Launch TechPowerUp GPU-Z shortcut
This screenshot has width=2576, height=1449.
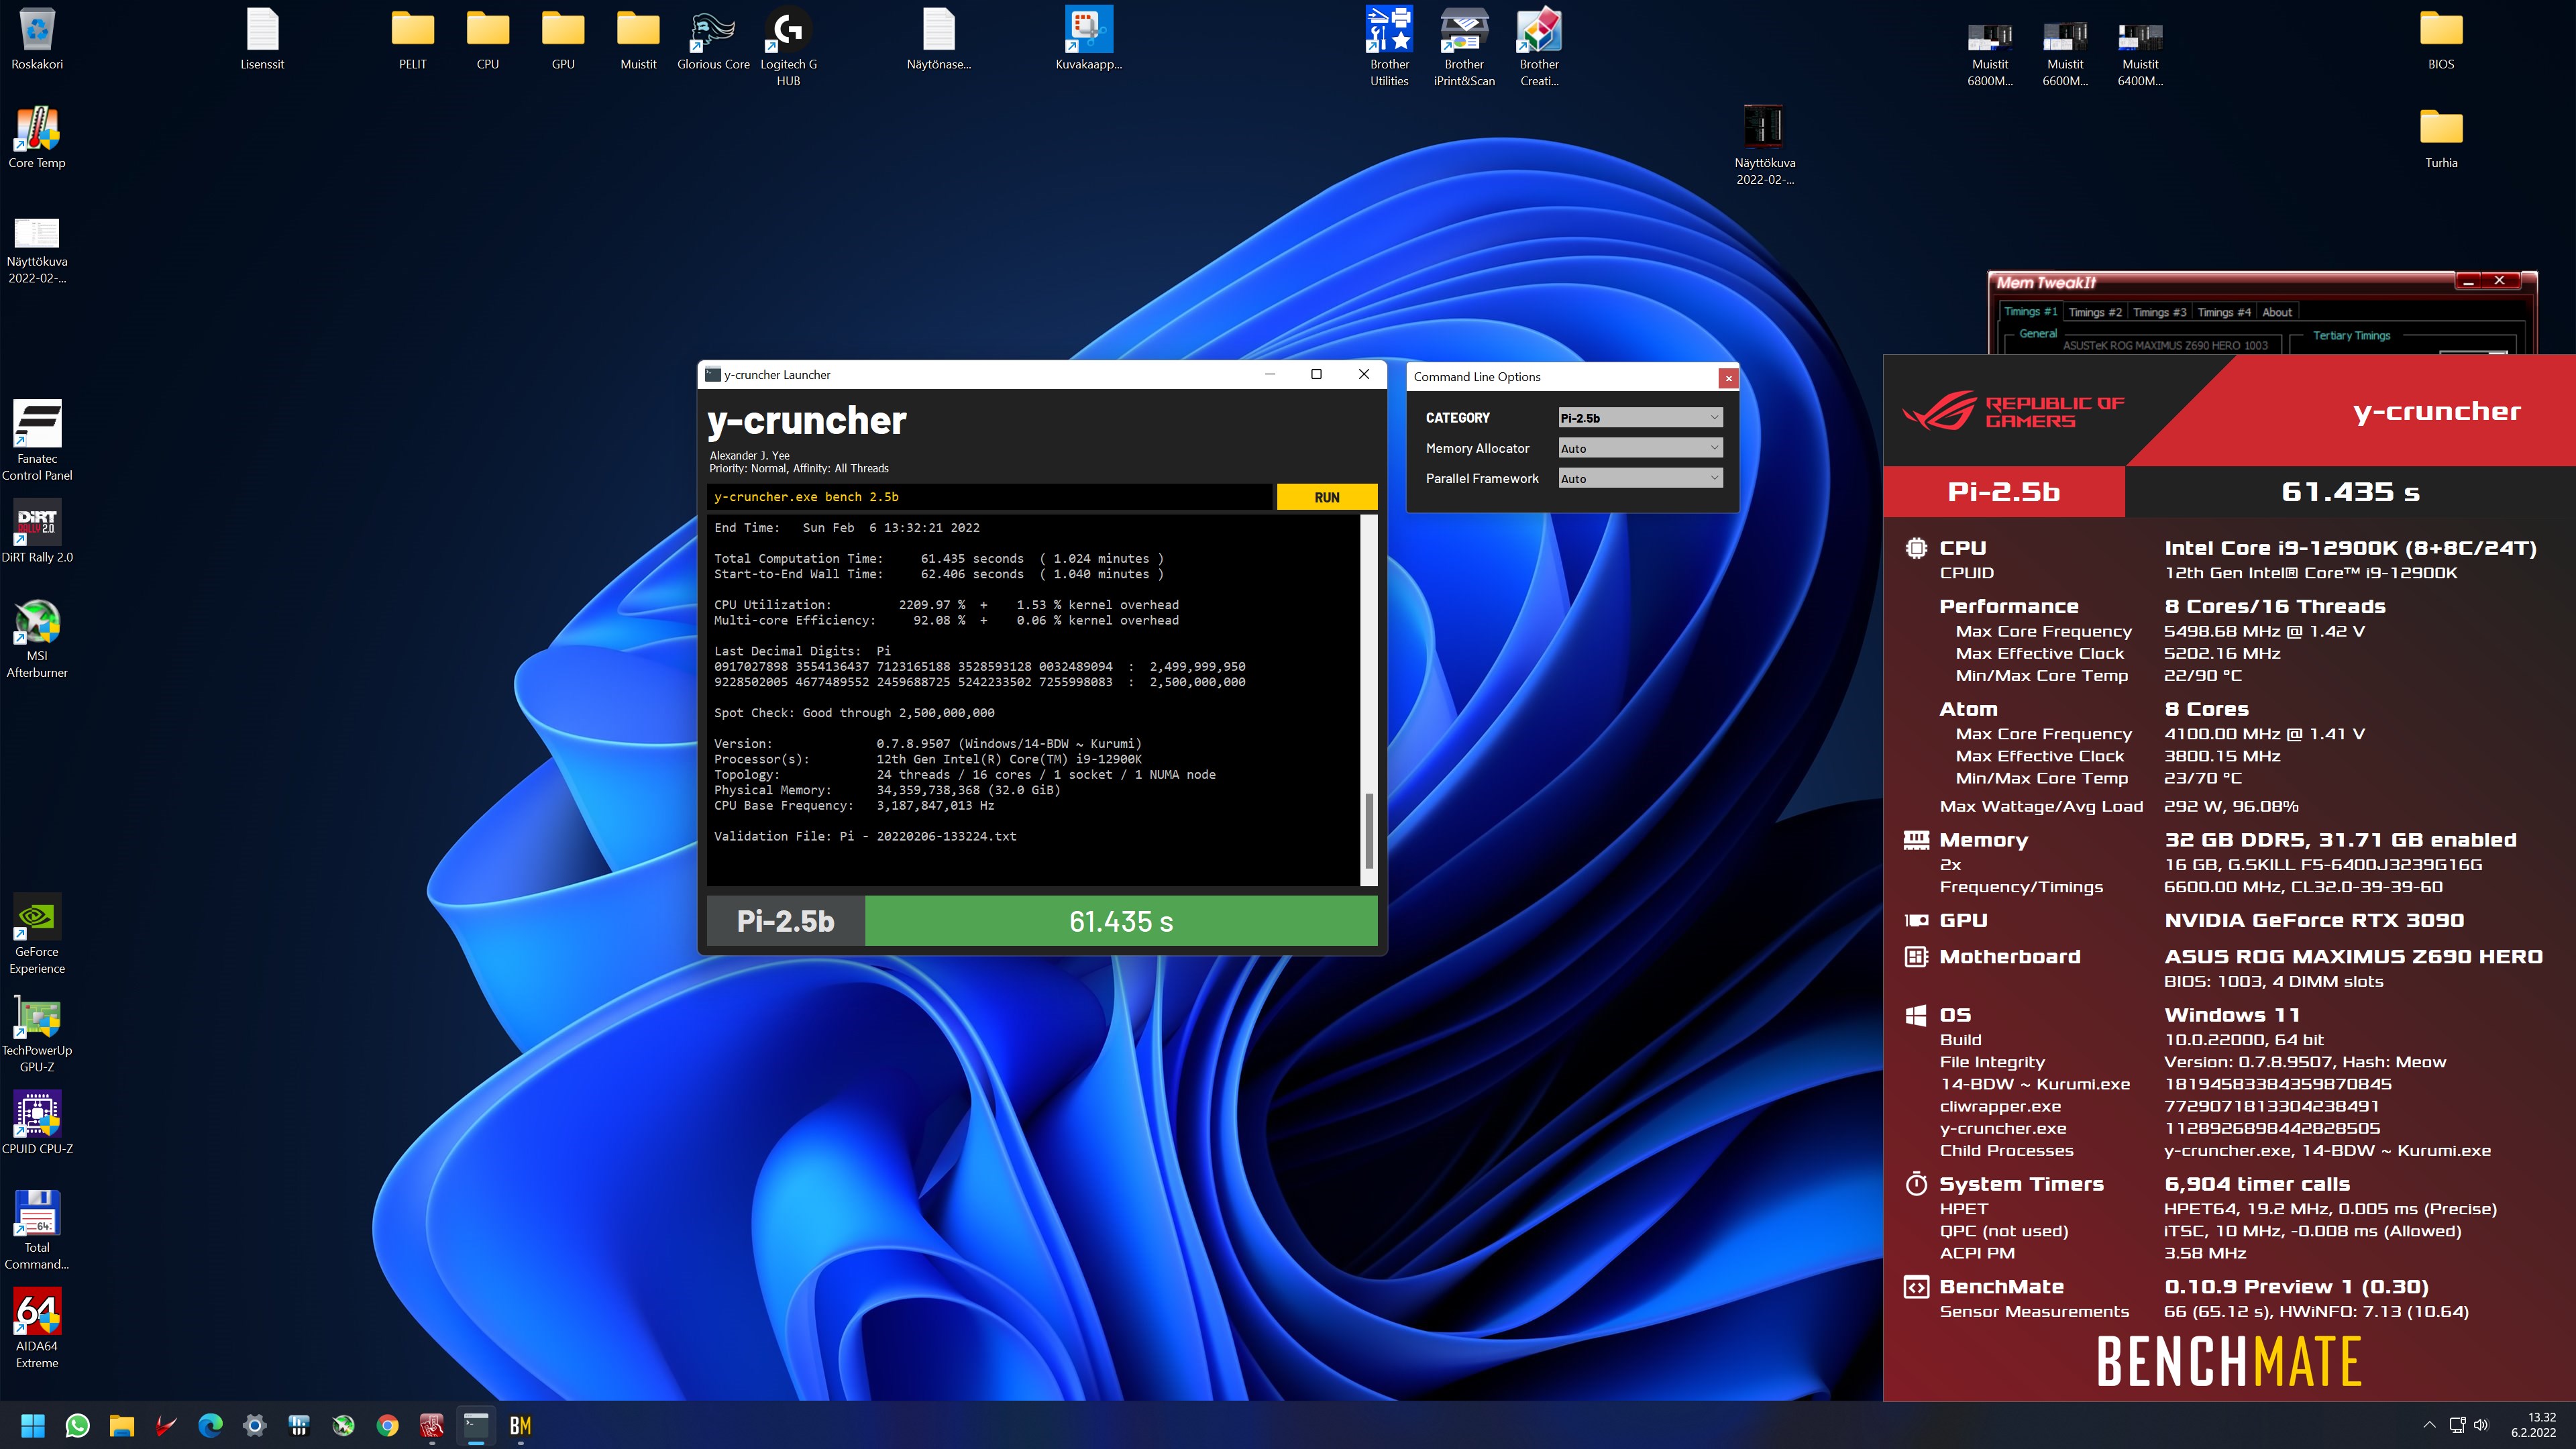(37, 1033)
